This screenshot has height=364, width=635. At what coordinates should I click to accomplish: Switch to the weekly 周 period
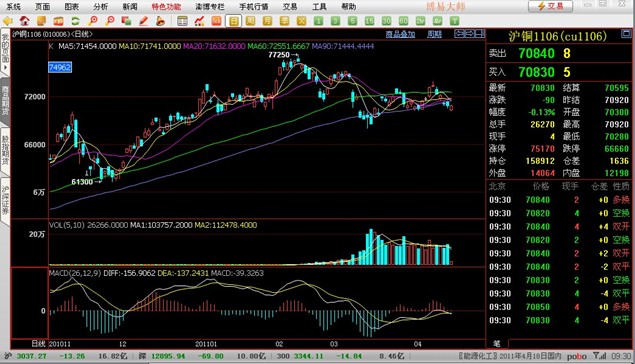(251, 21)
